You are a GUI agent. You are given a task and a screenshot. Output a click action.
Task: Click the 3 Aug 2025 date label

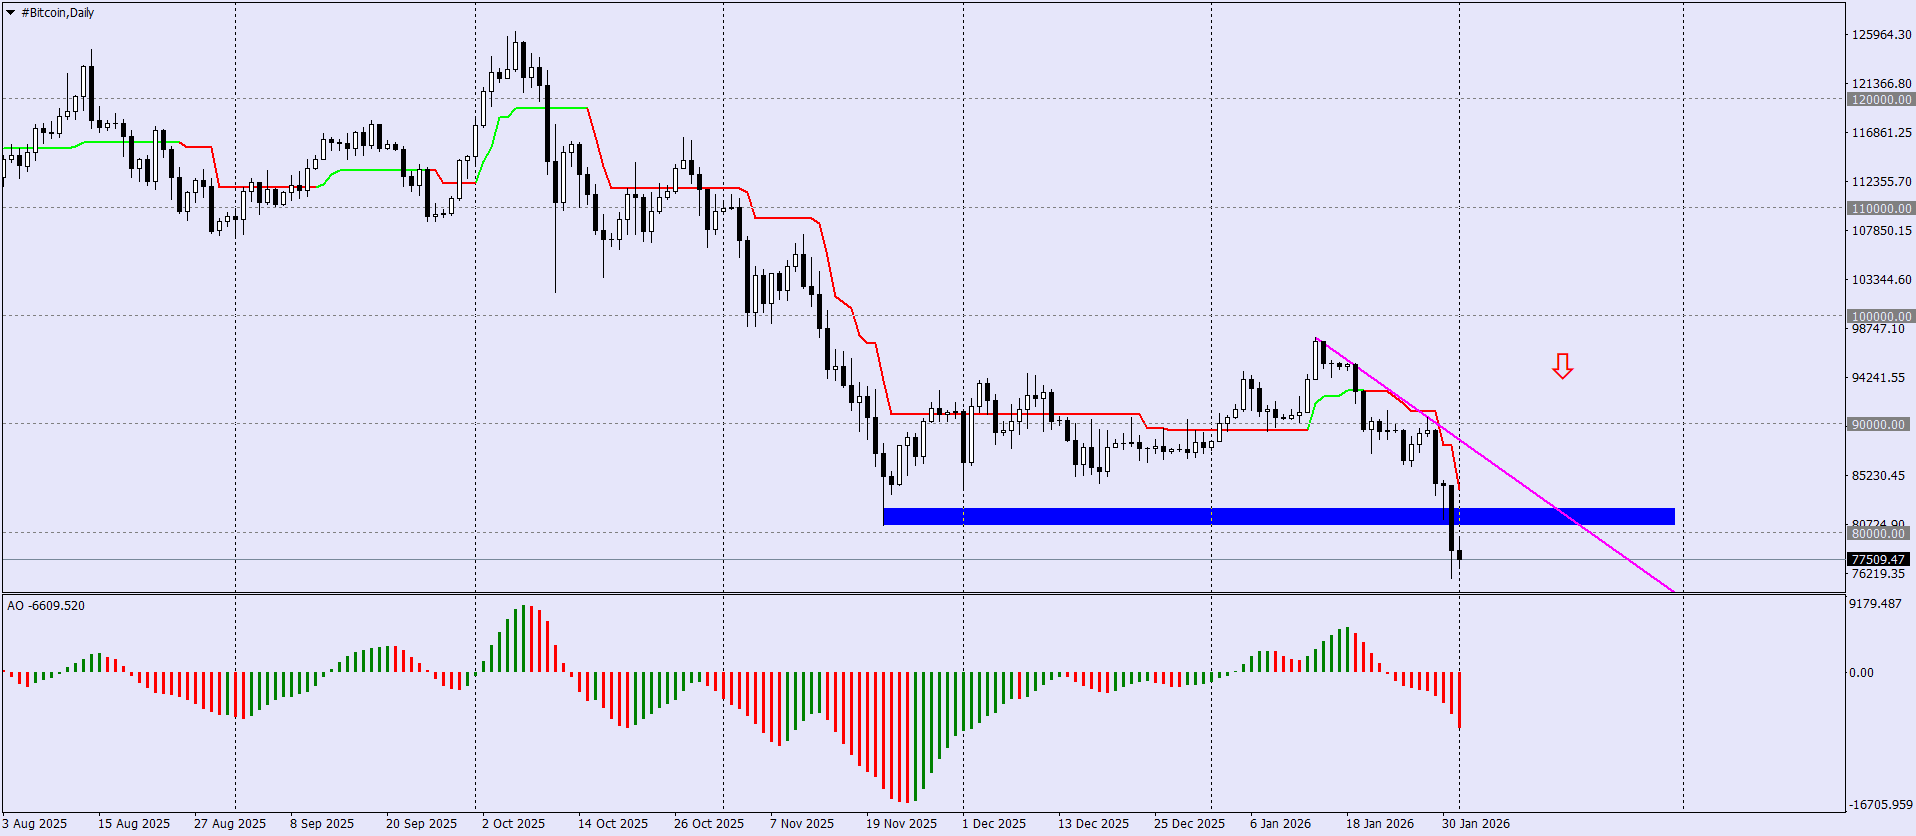tap(35, 824)
